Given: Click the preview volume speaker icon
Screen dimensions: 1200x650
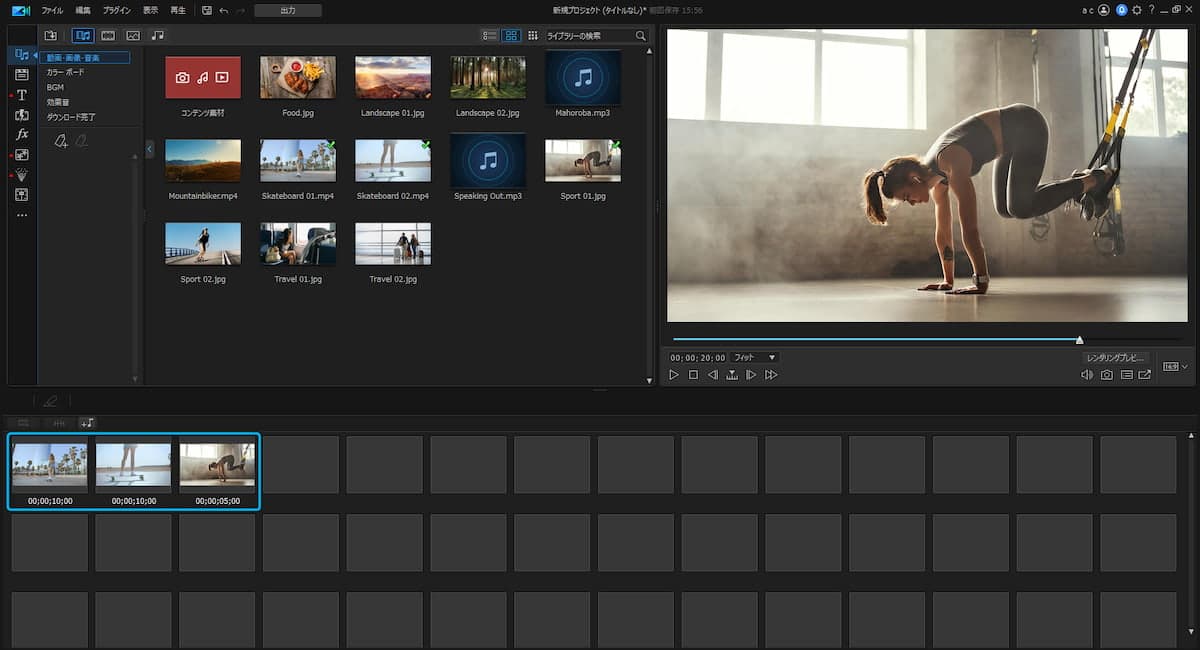Looking at the screenshot, I should (1087, 375).
